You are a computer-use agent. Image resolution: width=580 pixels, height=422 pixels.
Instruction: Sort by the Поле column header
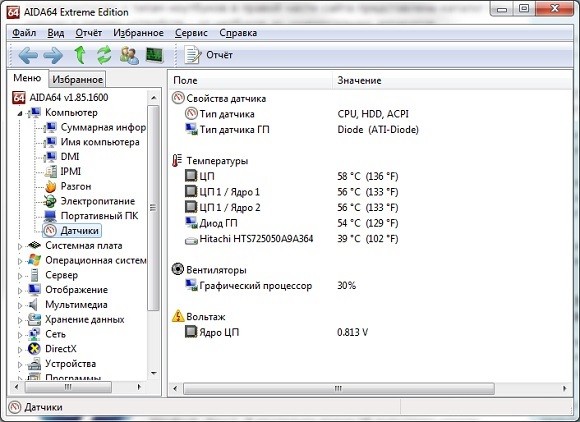tap(251, 80)
